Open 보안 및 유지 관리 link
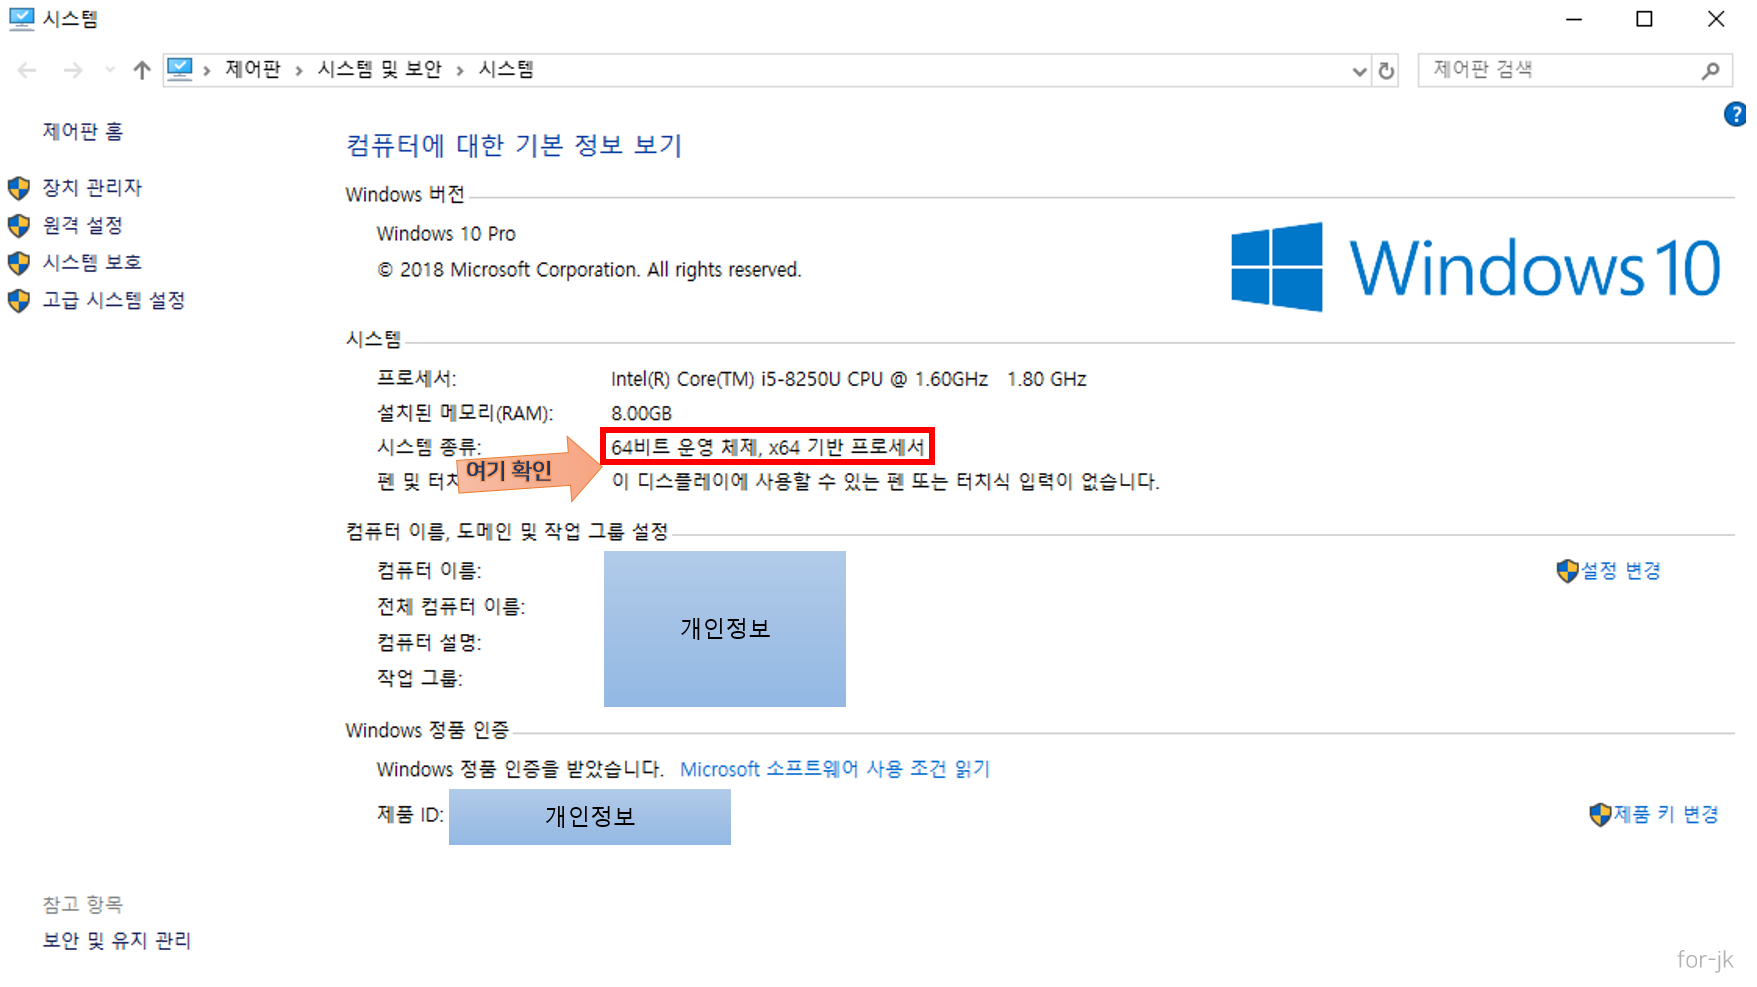 pyautogui.click(x=117, y=940)
